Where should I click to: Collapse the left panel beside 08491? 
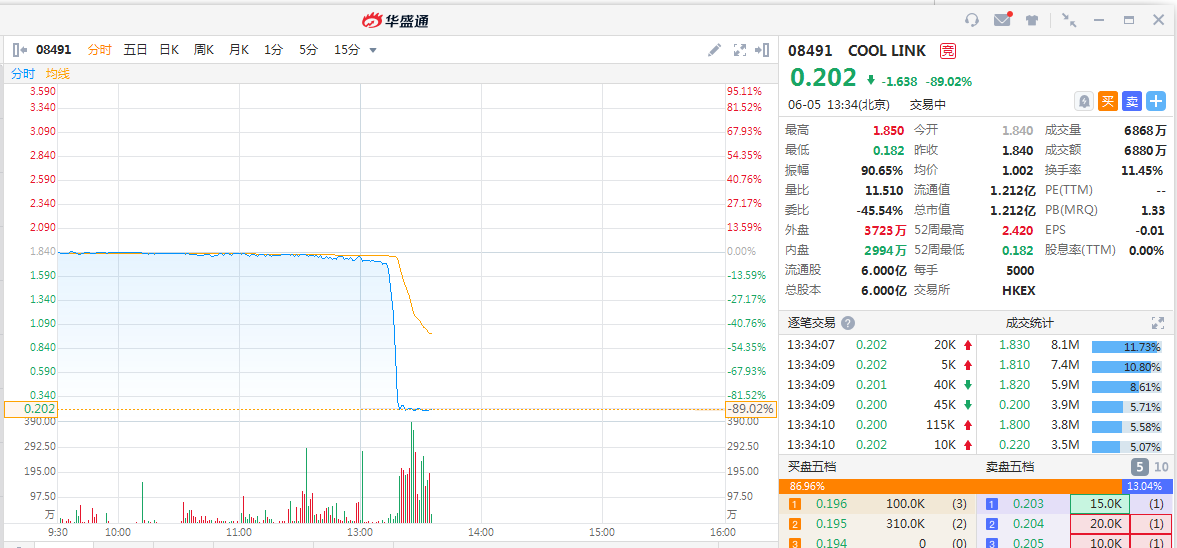(x=20, y=50)
